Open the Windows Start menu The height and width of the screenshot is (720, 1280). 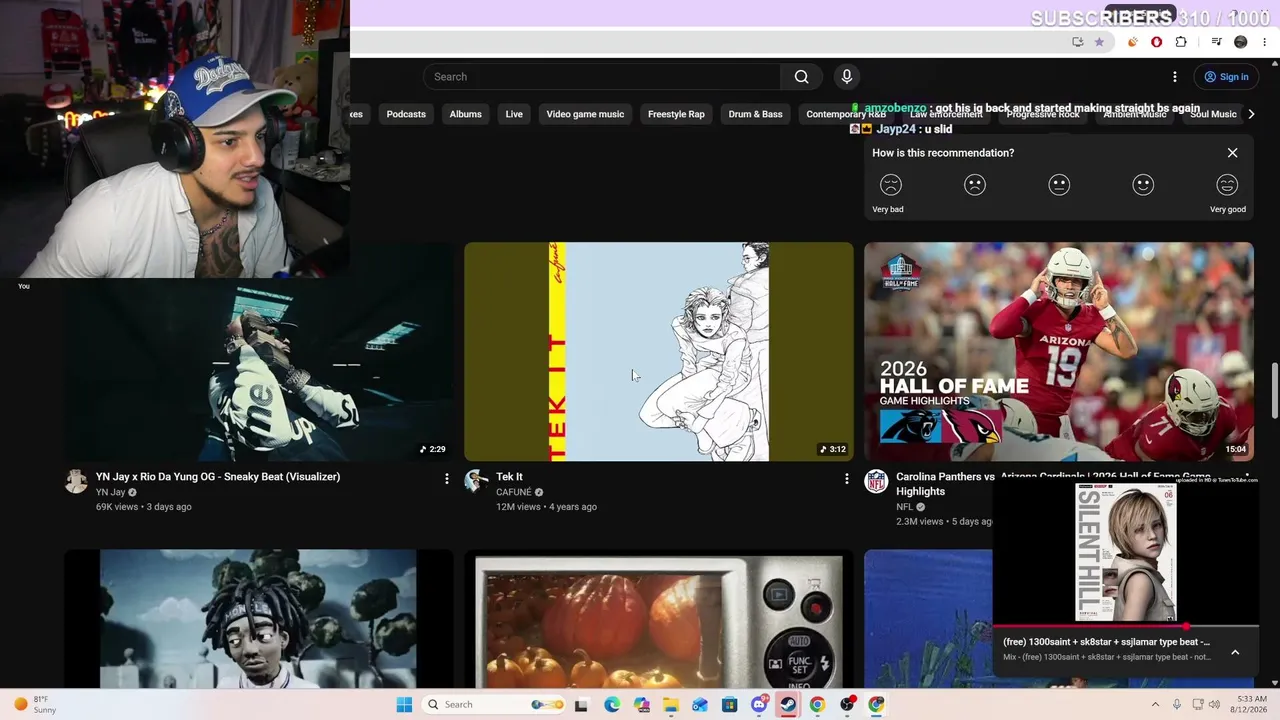404,705
